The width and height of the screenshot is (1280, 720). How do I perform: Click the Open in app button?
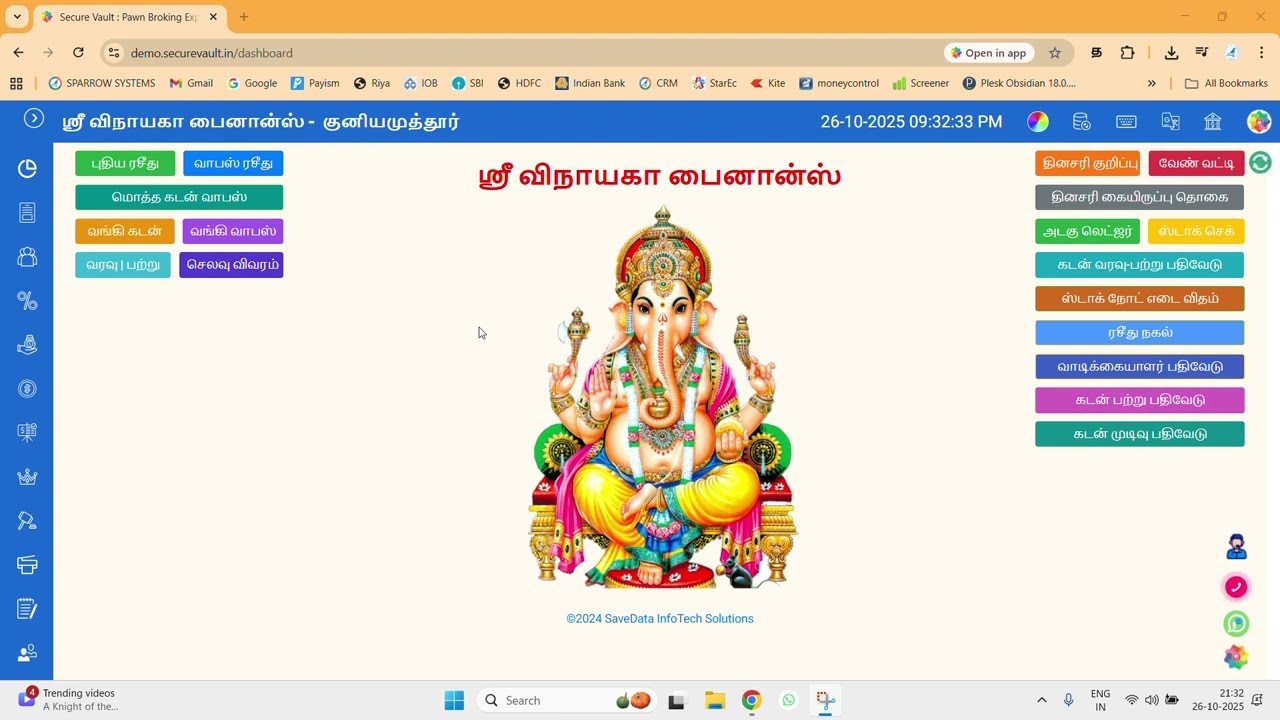tap(988, 53)
